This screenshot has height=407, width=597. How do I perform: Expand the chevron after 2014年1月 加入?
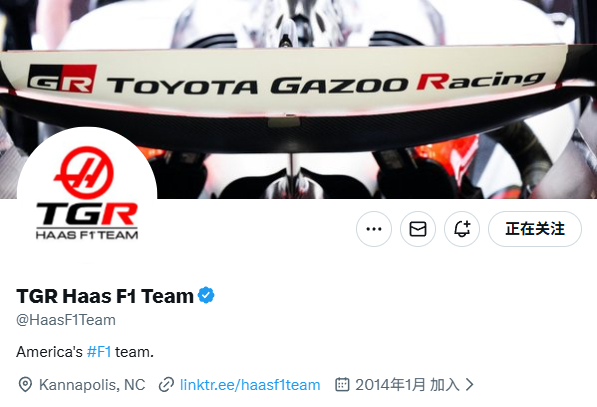470,385
